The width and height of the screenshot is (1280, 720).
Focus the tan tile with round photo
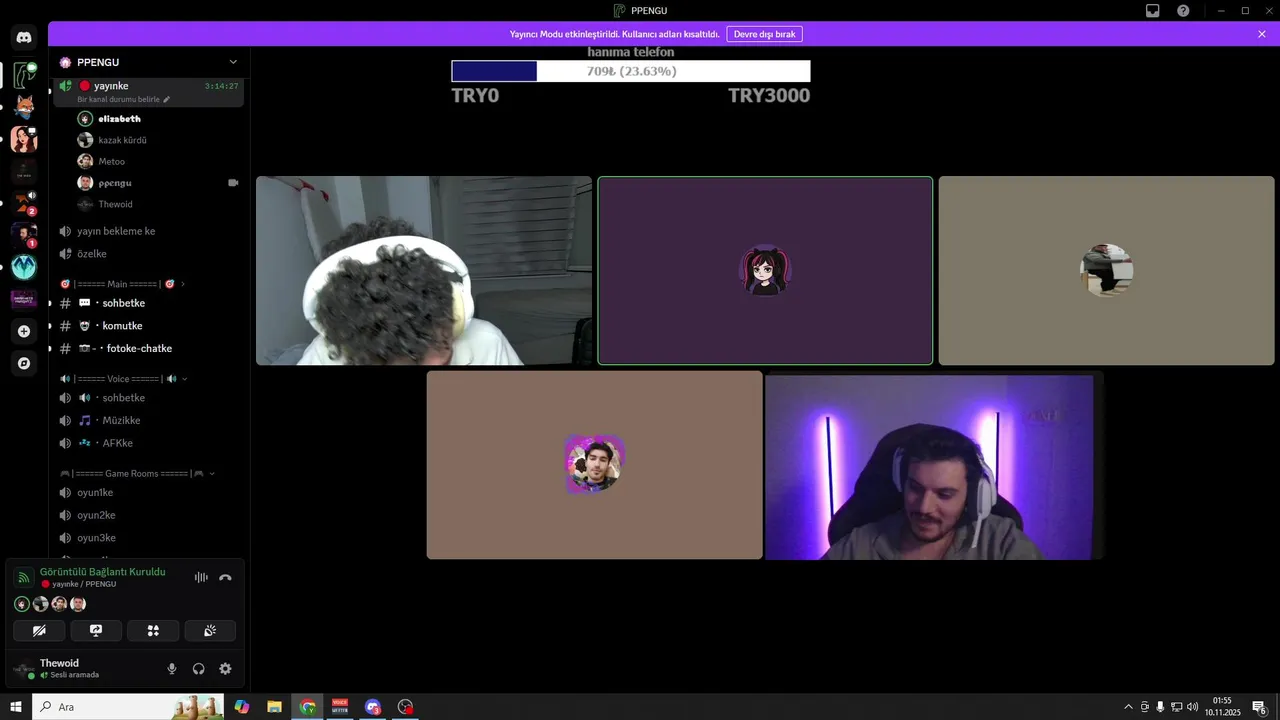(x=1107, y=271)
